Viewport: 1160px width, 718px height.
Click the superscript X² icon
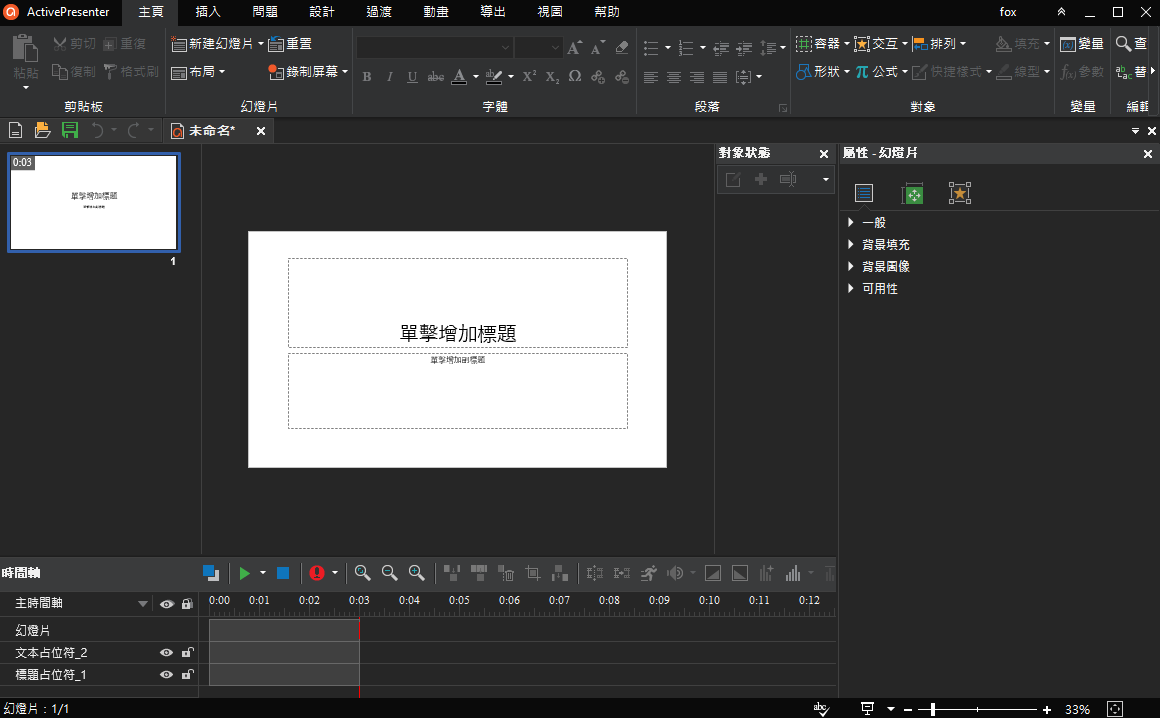click(529, 76)
